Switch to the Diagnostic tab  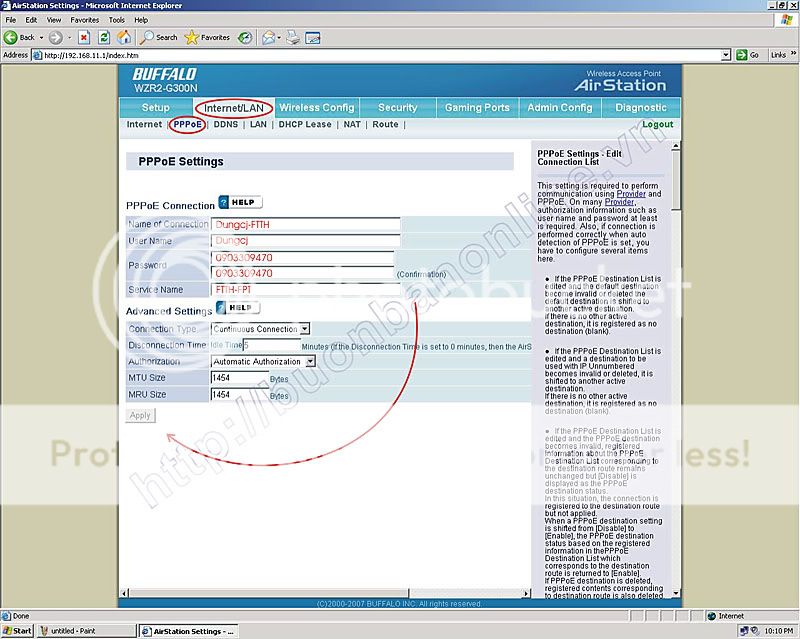pyautogui.click(x=641, y=108)
